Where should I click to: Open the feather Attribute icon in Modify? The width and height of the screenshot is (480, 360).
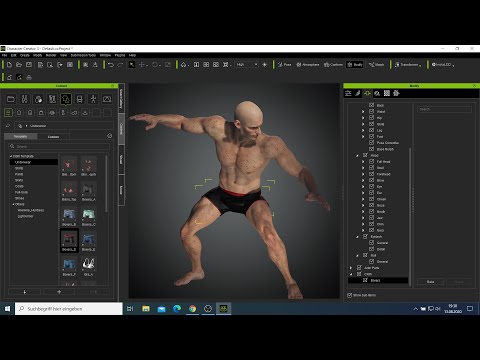click(358, 93)
